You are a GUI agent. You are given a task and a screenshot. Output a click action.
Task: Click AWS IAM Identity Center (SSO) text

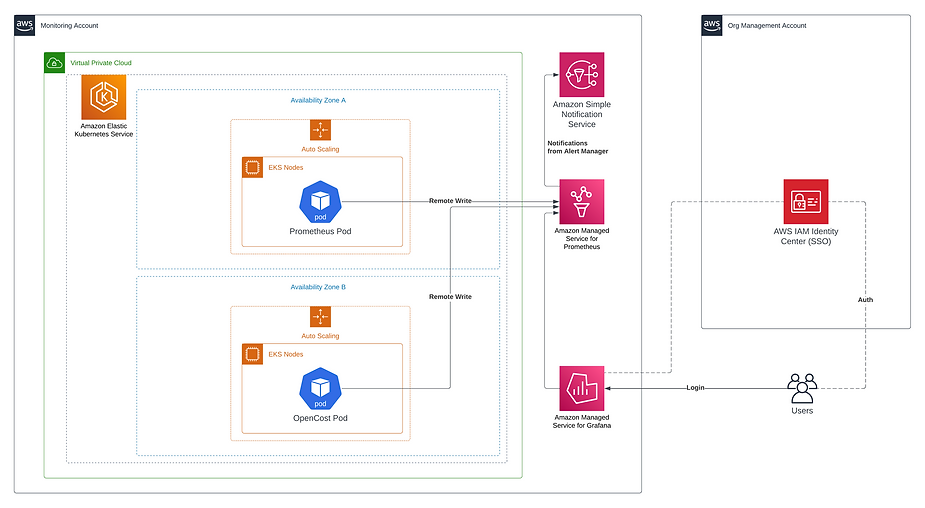point(806,236)
